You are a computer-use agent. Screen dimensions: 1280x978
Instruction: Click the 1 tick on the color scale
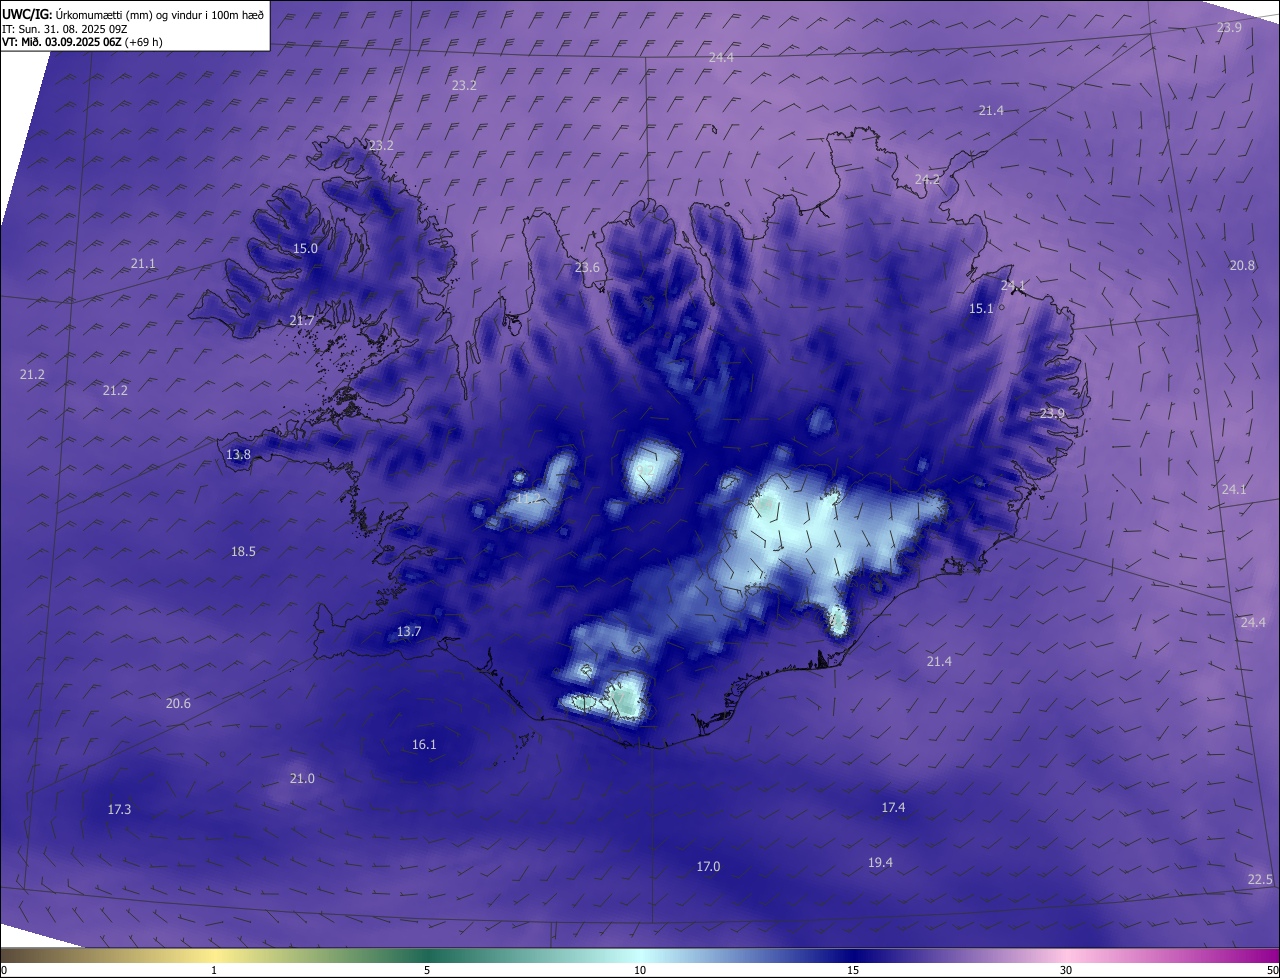[214, 971]
